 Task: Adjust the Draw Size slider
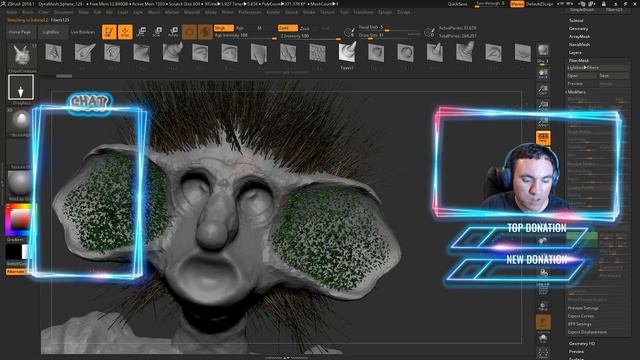pyautogui.click(x=389, y=35)
